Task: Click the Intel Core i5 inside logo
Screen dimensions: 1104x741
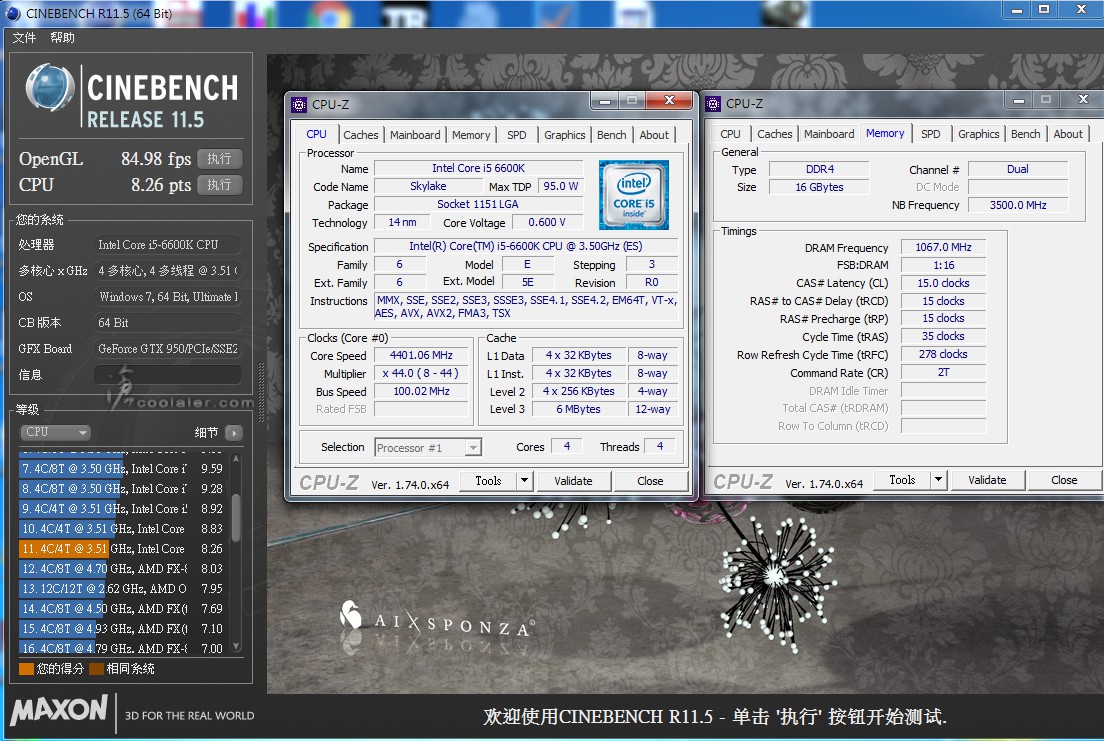Action: point(634,194)
